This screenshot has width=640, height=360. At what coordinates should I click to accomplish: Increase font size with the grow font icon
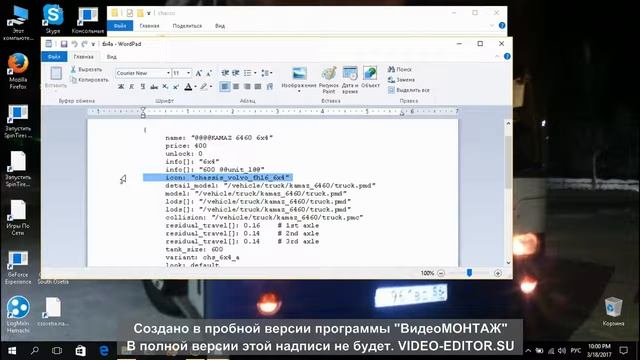tap(198, 73)
